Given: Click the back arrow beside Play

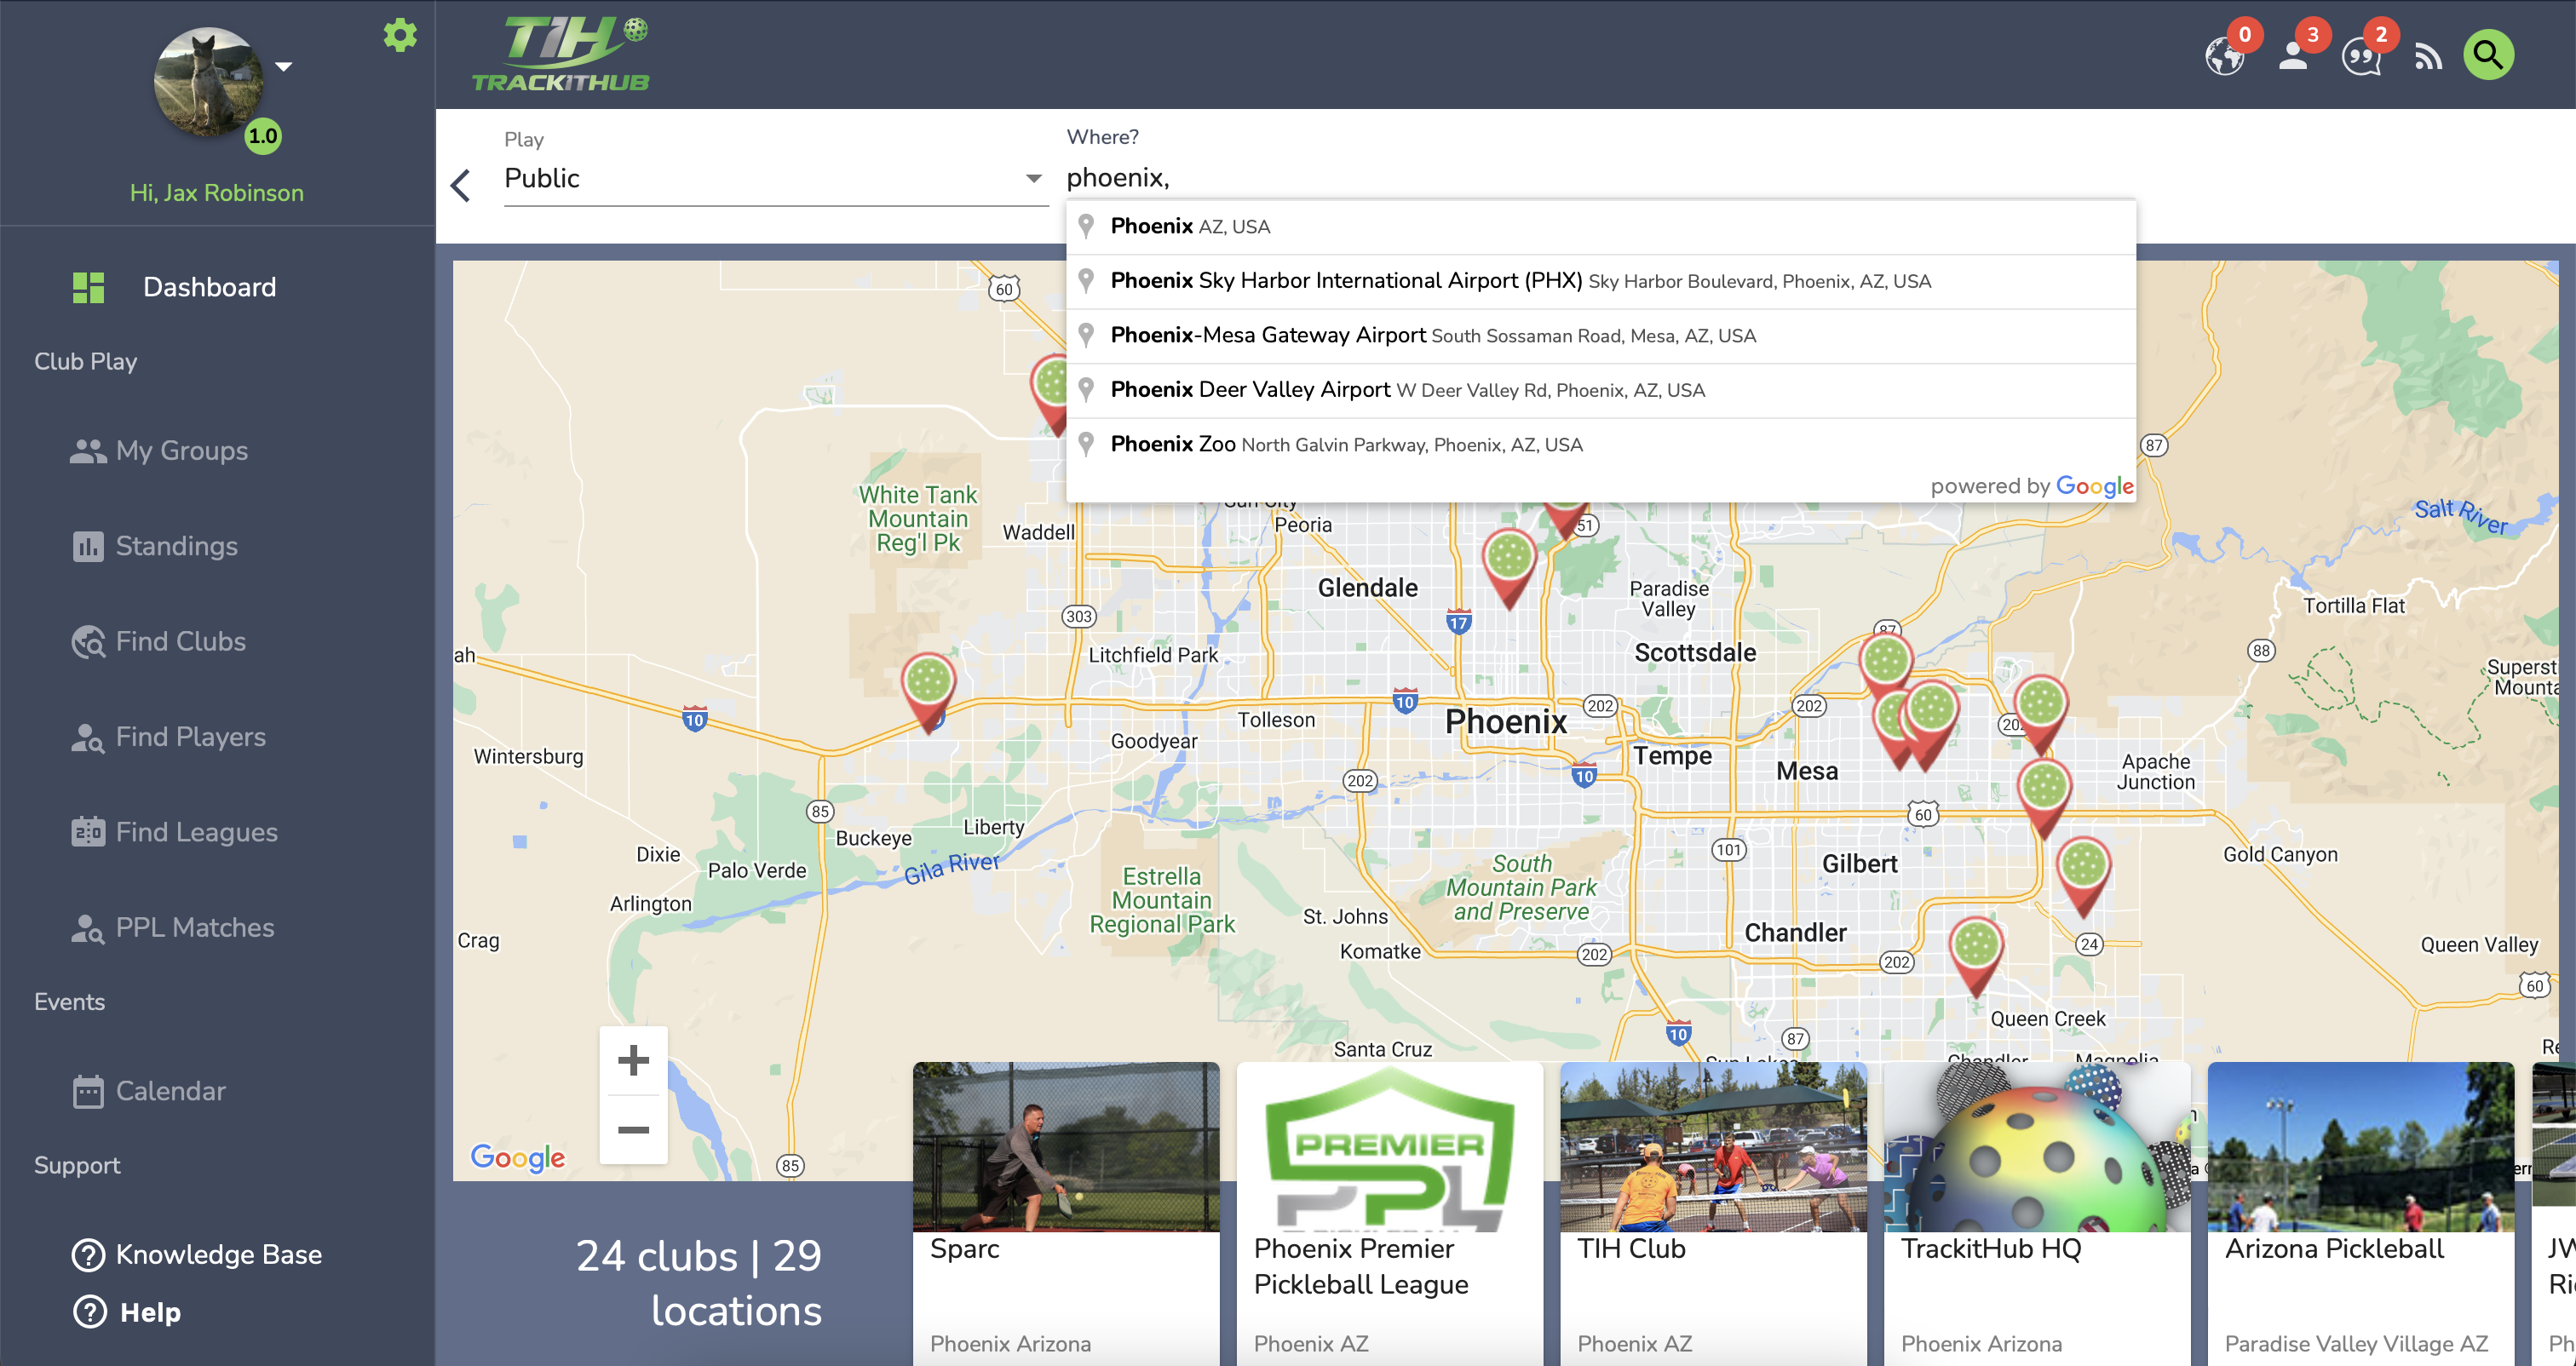Looking at the screenshot, I should pos(461,185).
